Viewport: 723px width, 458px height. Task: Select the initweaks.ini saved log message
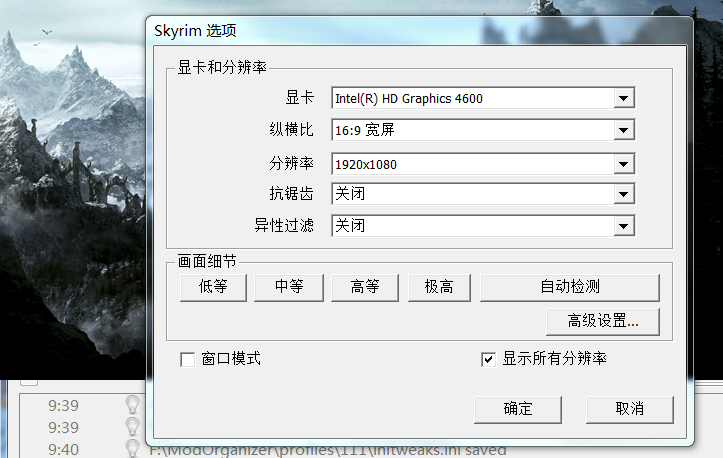click(328, 450)
